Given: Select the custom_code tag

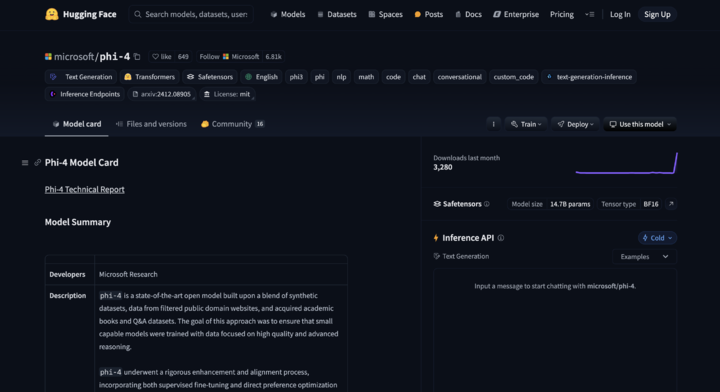Looking at the screenshot, I should 513,77.
